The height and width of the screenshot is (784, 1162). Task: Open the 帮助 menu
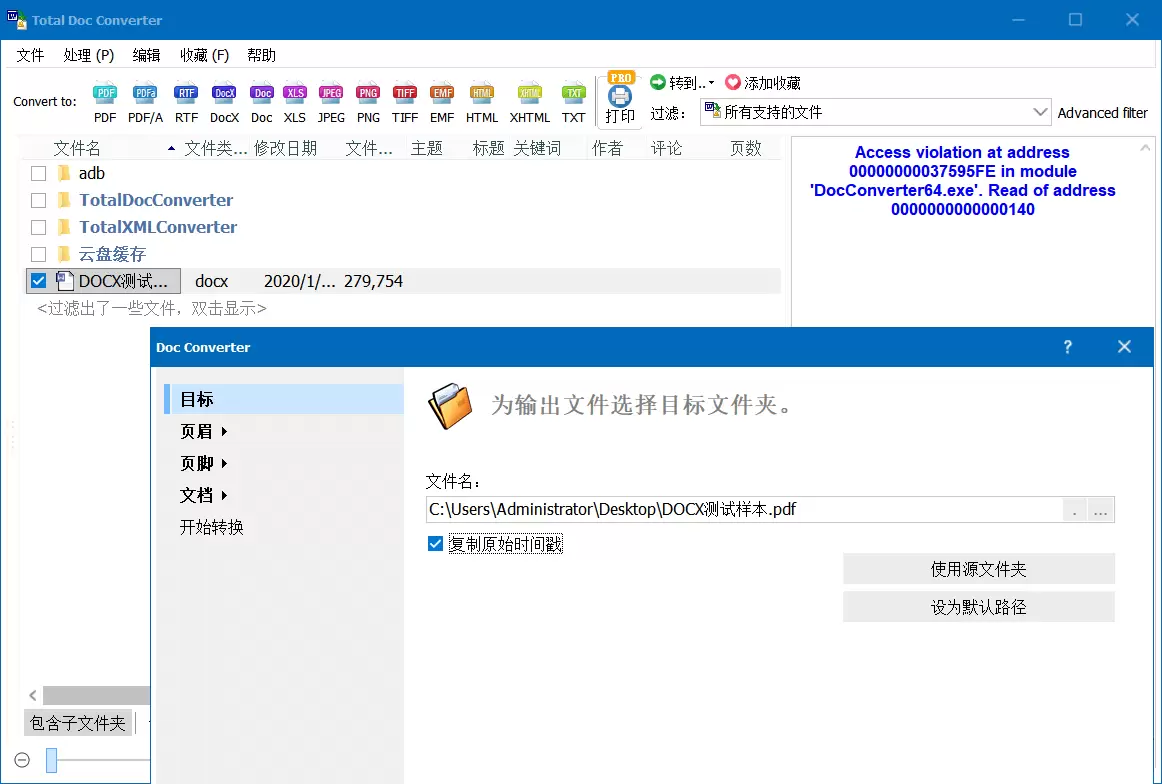pyautogui.click(x=262, y=56)
